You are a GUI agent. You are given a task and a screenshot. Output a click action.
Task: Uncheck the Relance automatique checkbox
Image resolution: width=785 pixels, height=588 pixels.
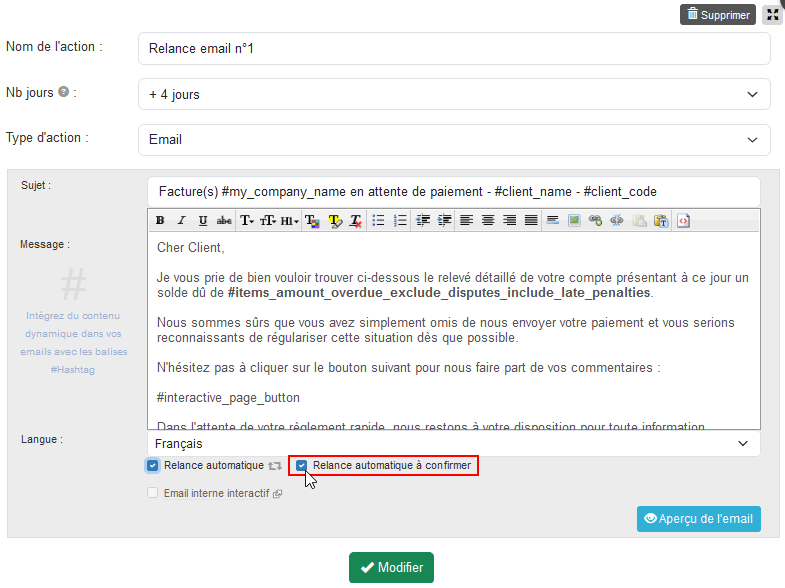click(x=153, y=465)
